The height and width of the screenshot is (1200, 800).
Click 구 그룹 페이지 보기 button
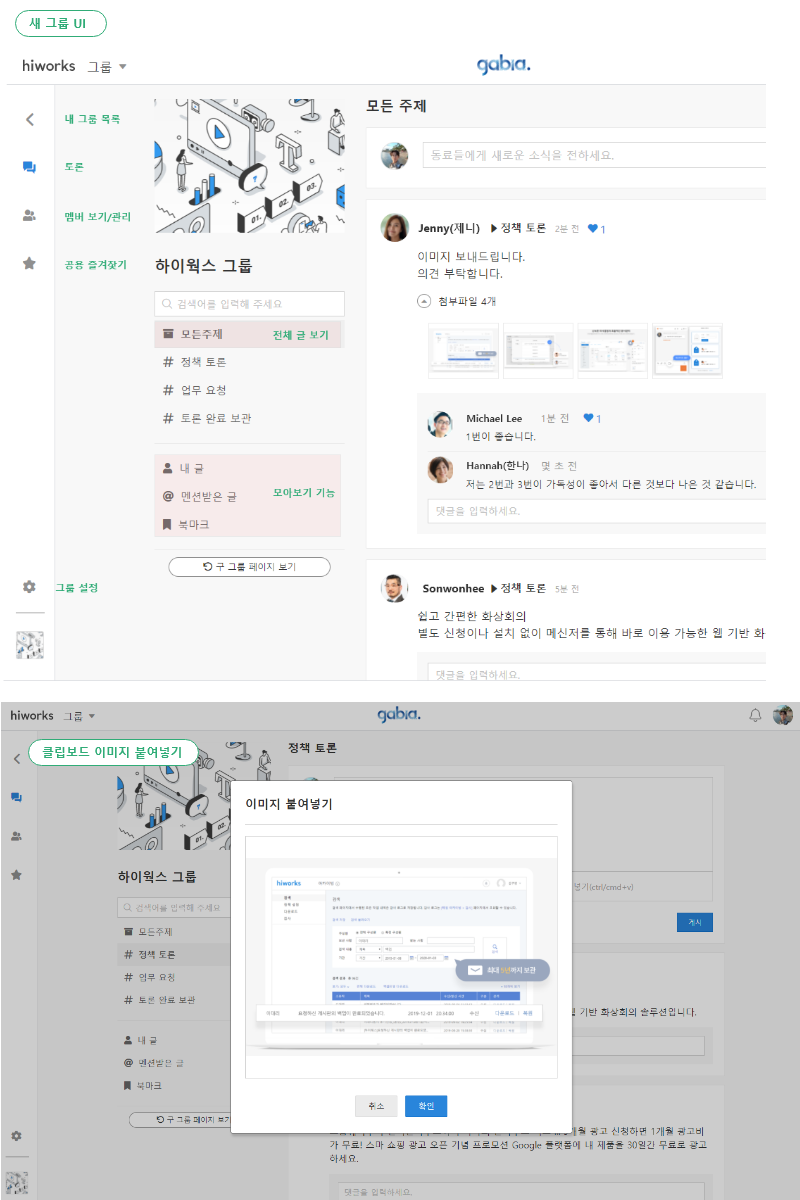[249, 567]
